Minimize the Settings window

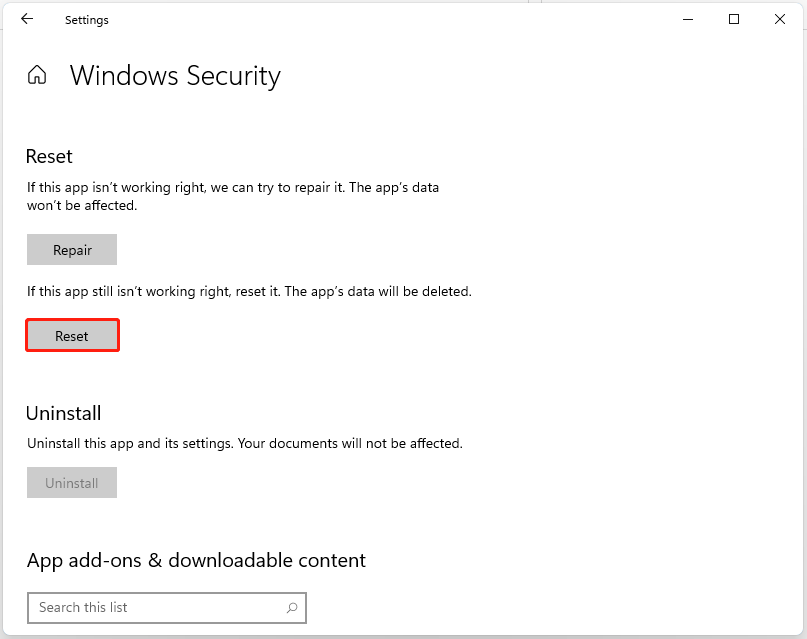coord(687,19)
